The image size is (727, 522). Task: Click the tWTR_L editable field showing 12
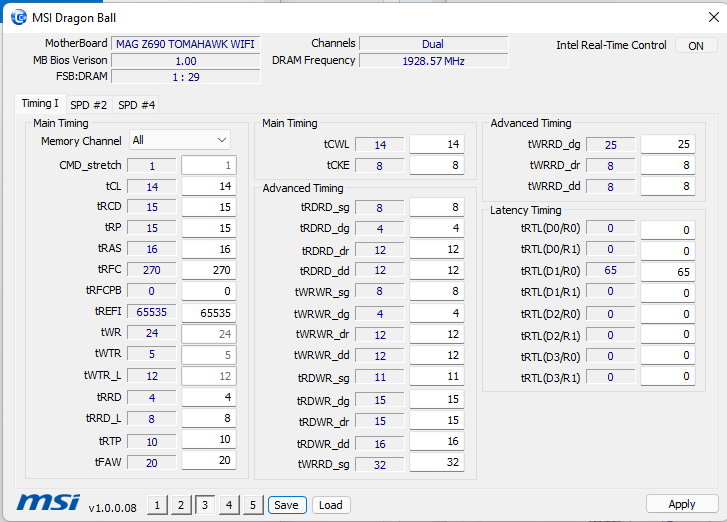[x=209, y=376]
